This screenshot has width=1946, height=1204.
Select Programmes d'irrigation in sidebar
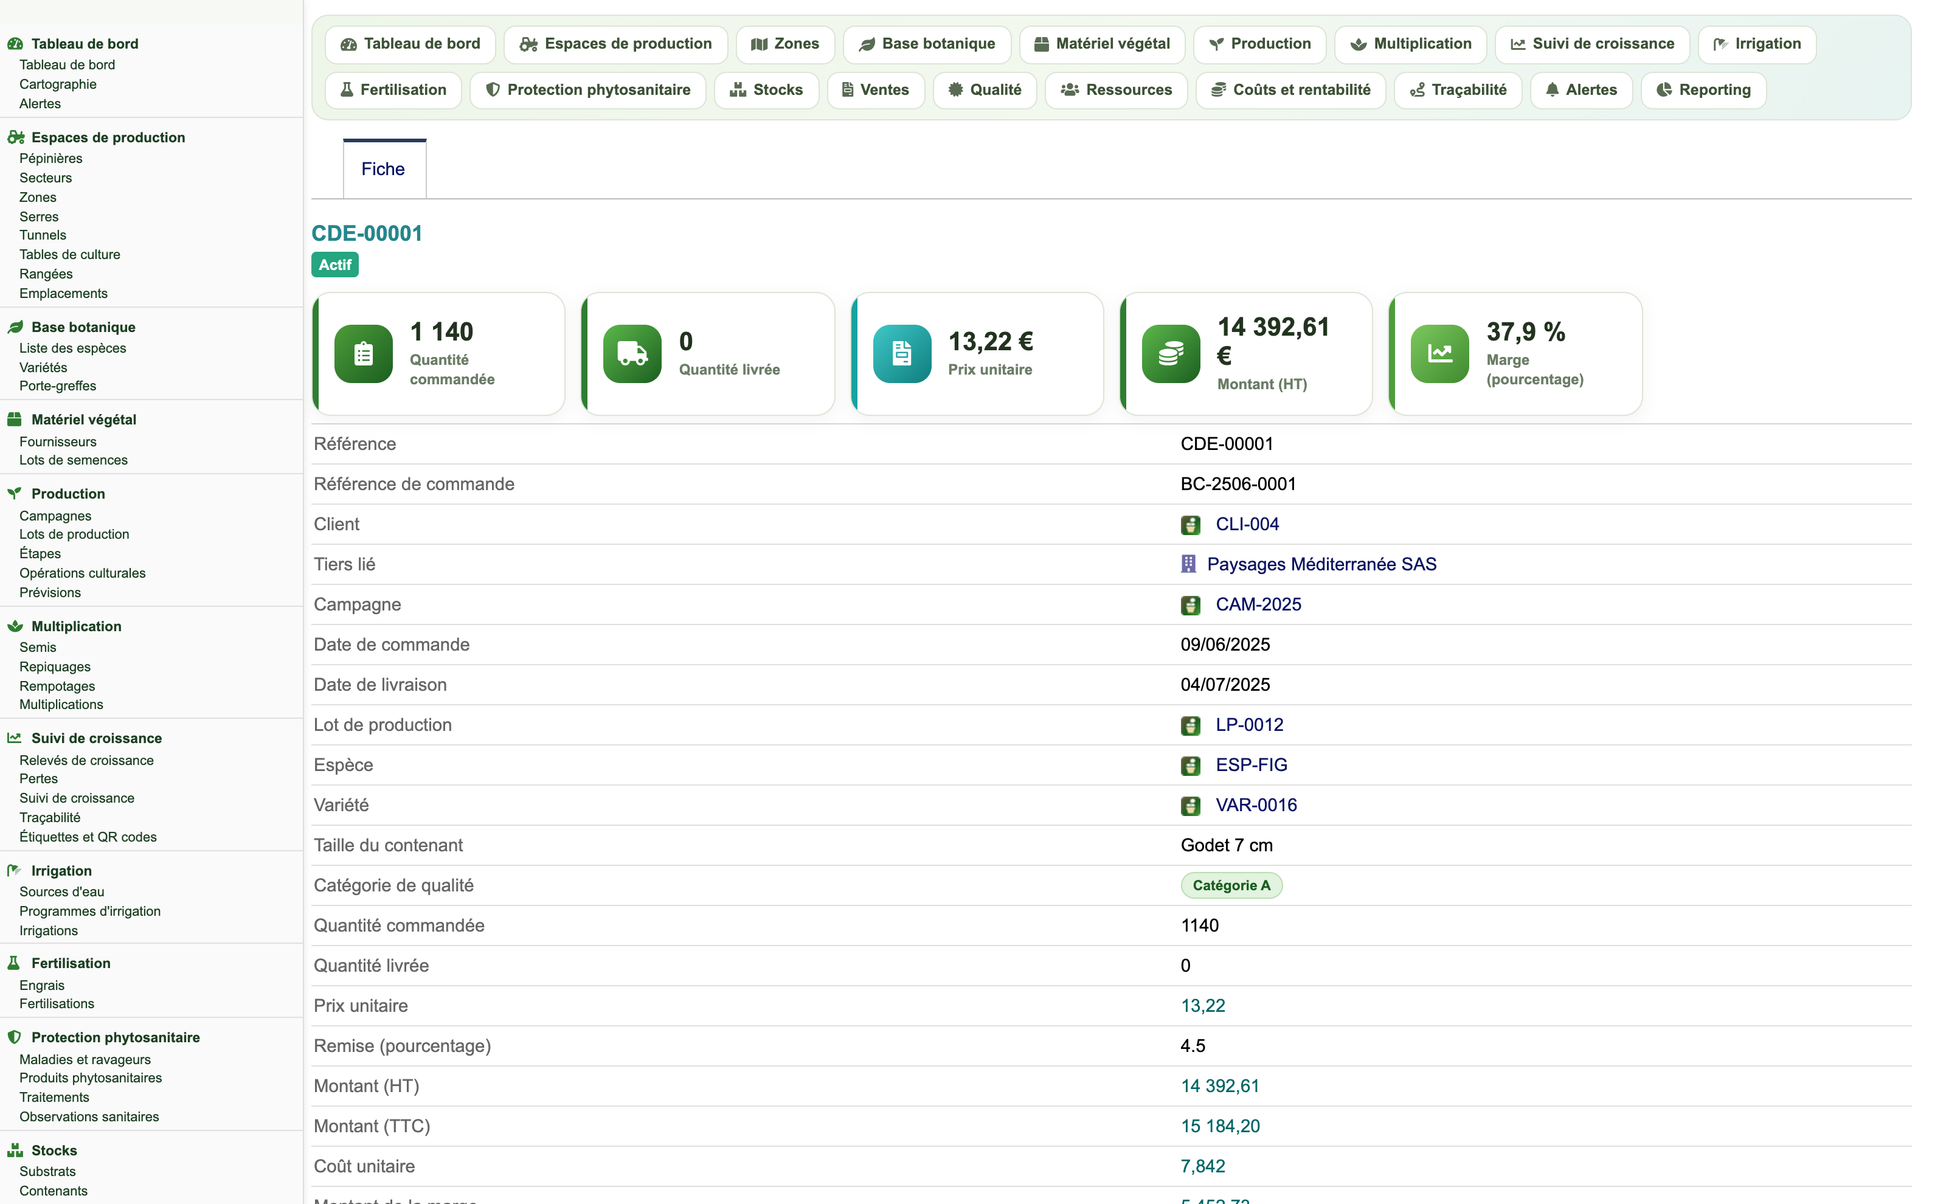pos(90,912)
